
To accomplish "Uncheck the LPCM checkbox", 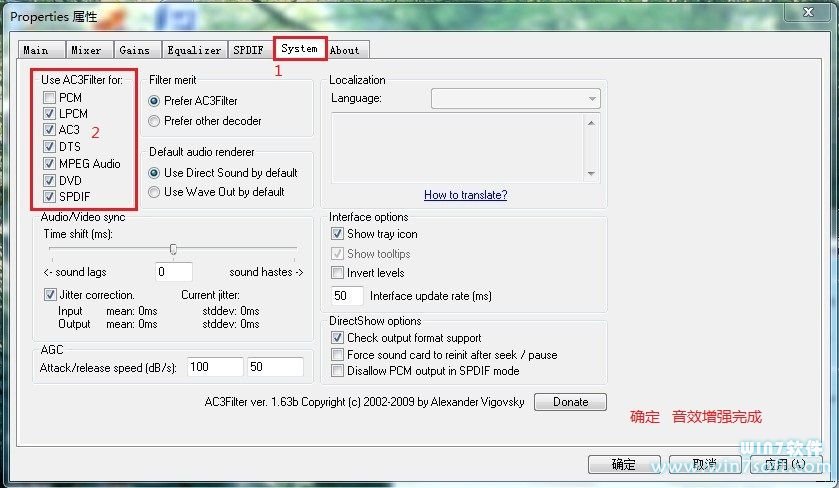I will click(49, 113).
